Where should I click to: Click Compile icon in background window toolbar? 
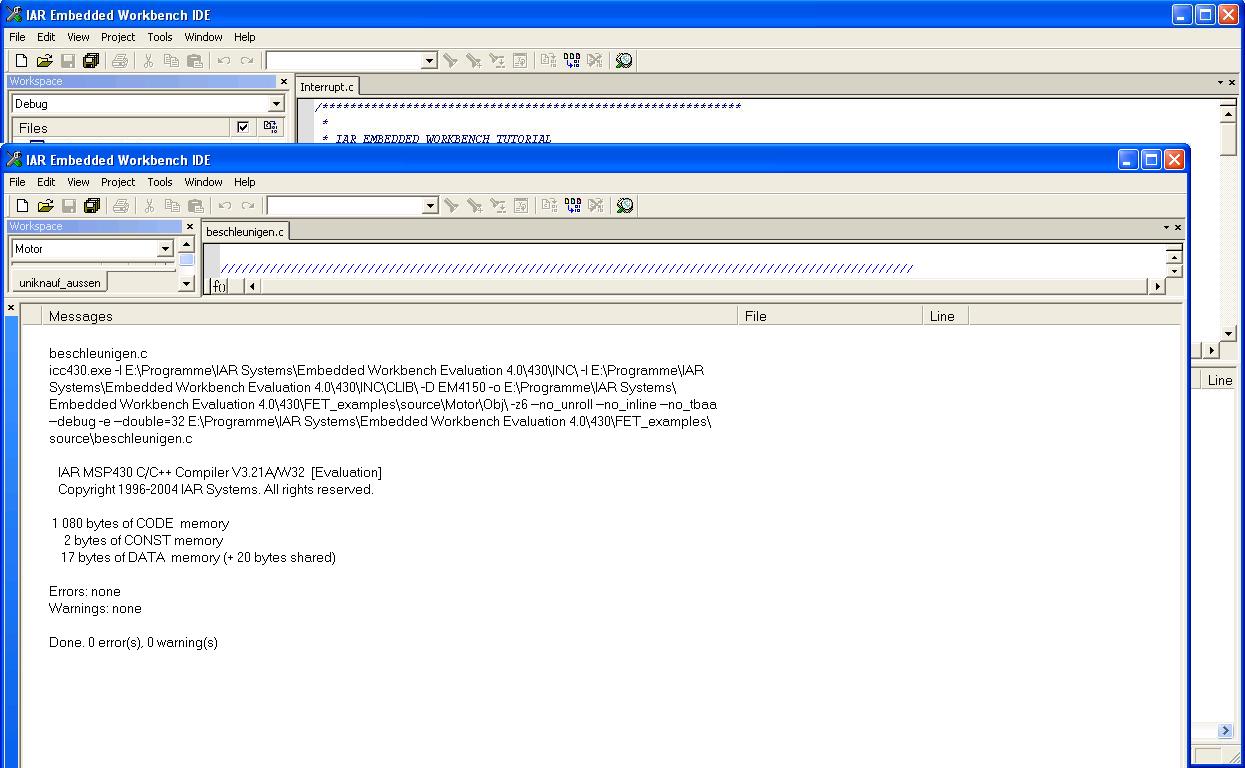[548, 61]
